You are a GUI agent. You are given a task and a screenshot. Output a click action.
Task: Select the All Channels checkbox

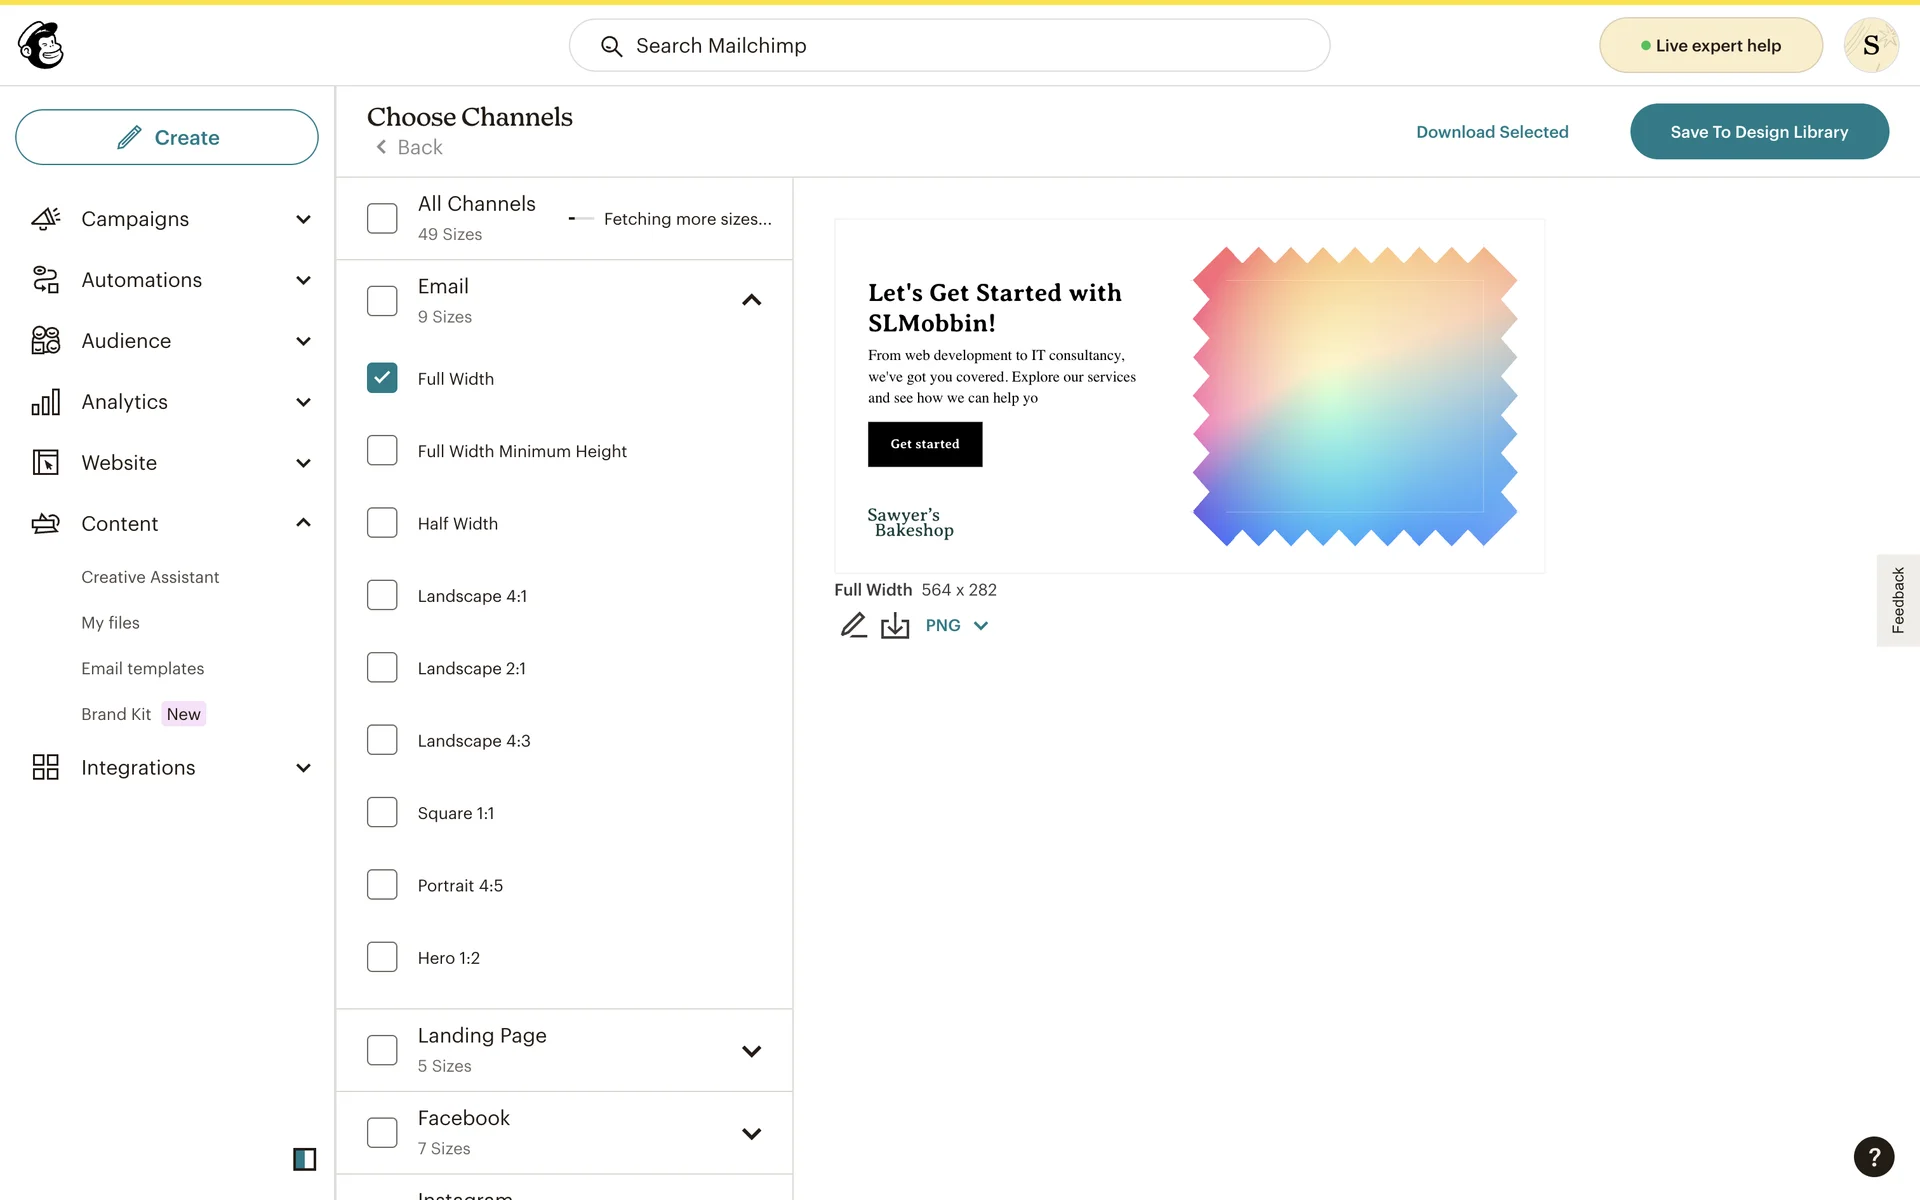[382, 218]
